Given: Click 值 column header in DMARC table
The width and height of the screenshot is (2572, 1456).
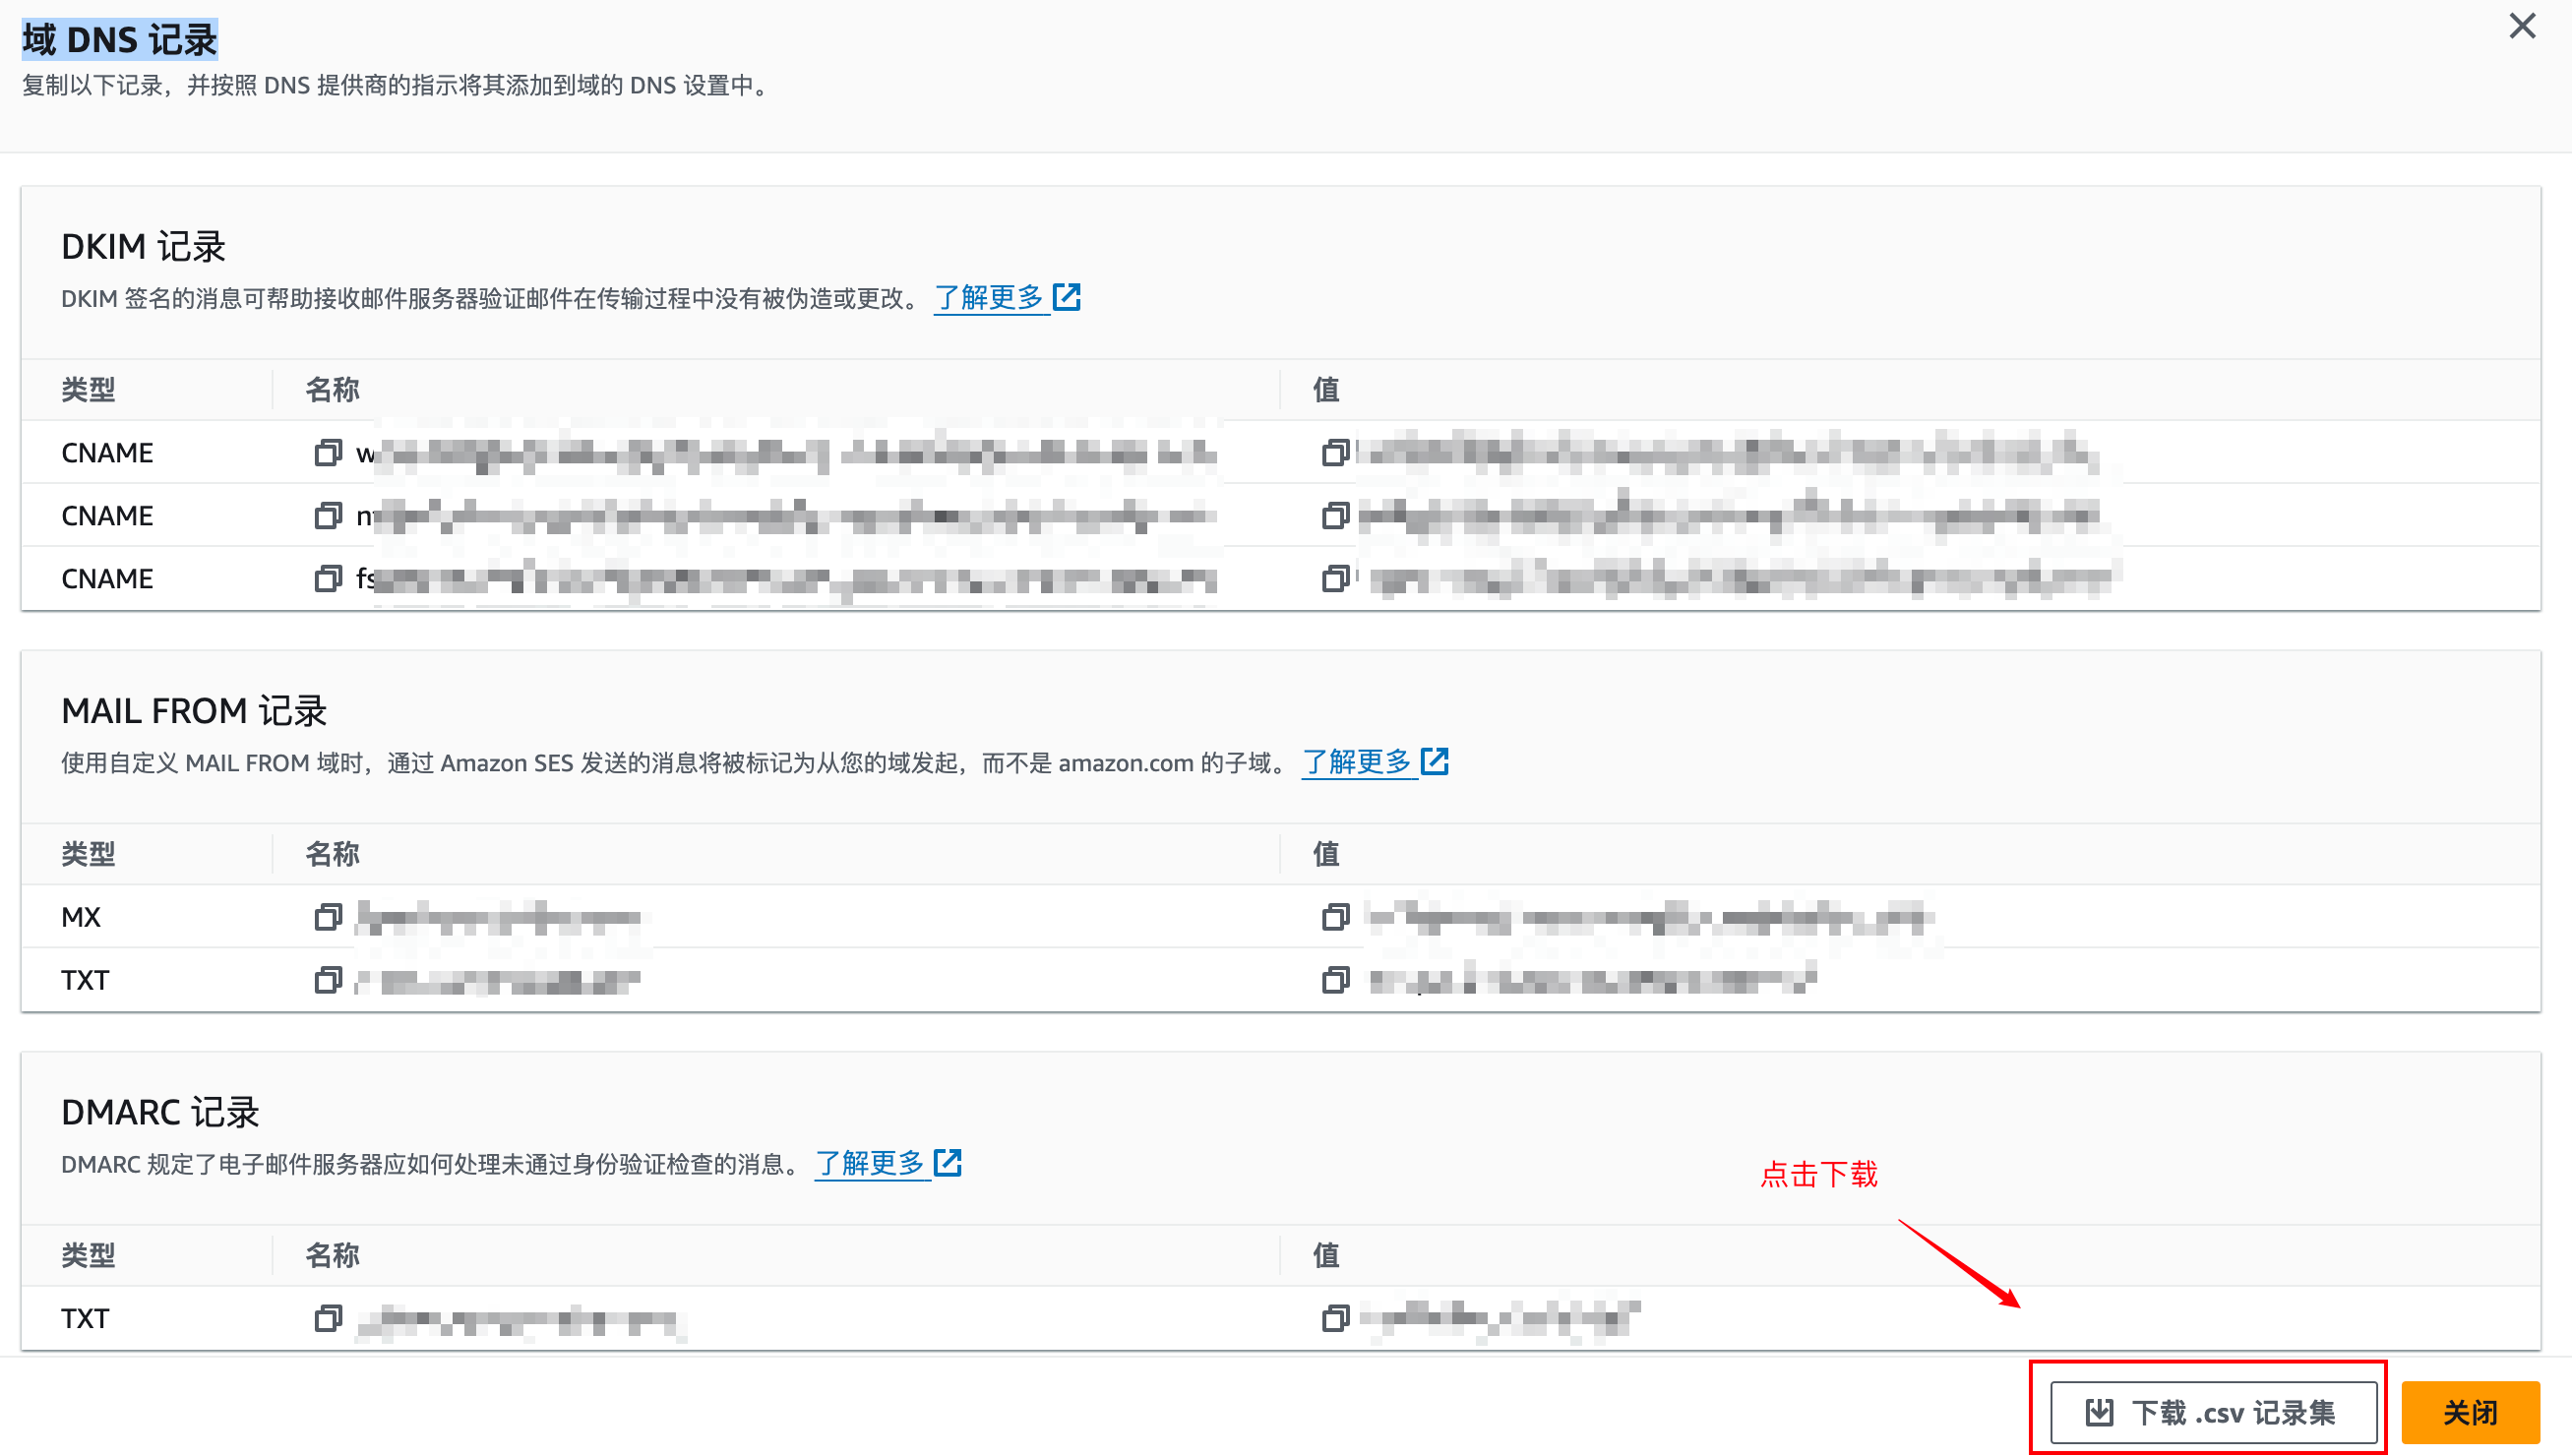Looking at the screenshot, I should click(x=1326, y=1255).
